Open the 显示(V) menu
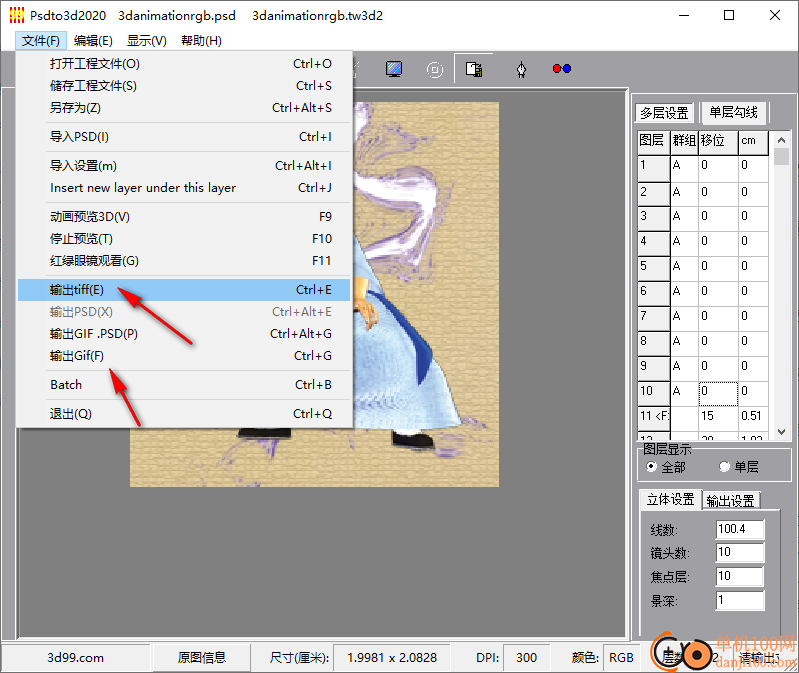This screenshot has width=799, height=673. click(147, 41)
